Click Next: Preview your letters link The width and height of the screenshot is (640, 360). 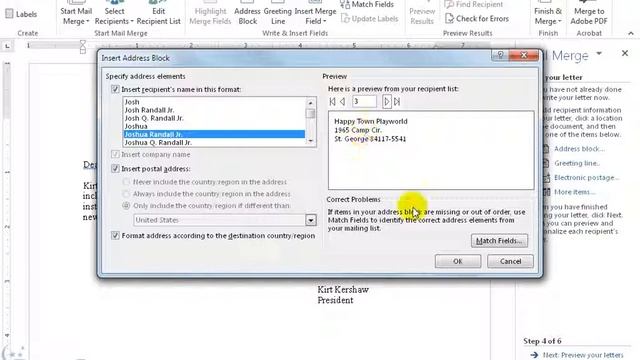(x=583, y=355)
